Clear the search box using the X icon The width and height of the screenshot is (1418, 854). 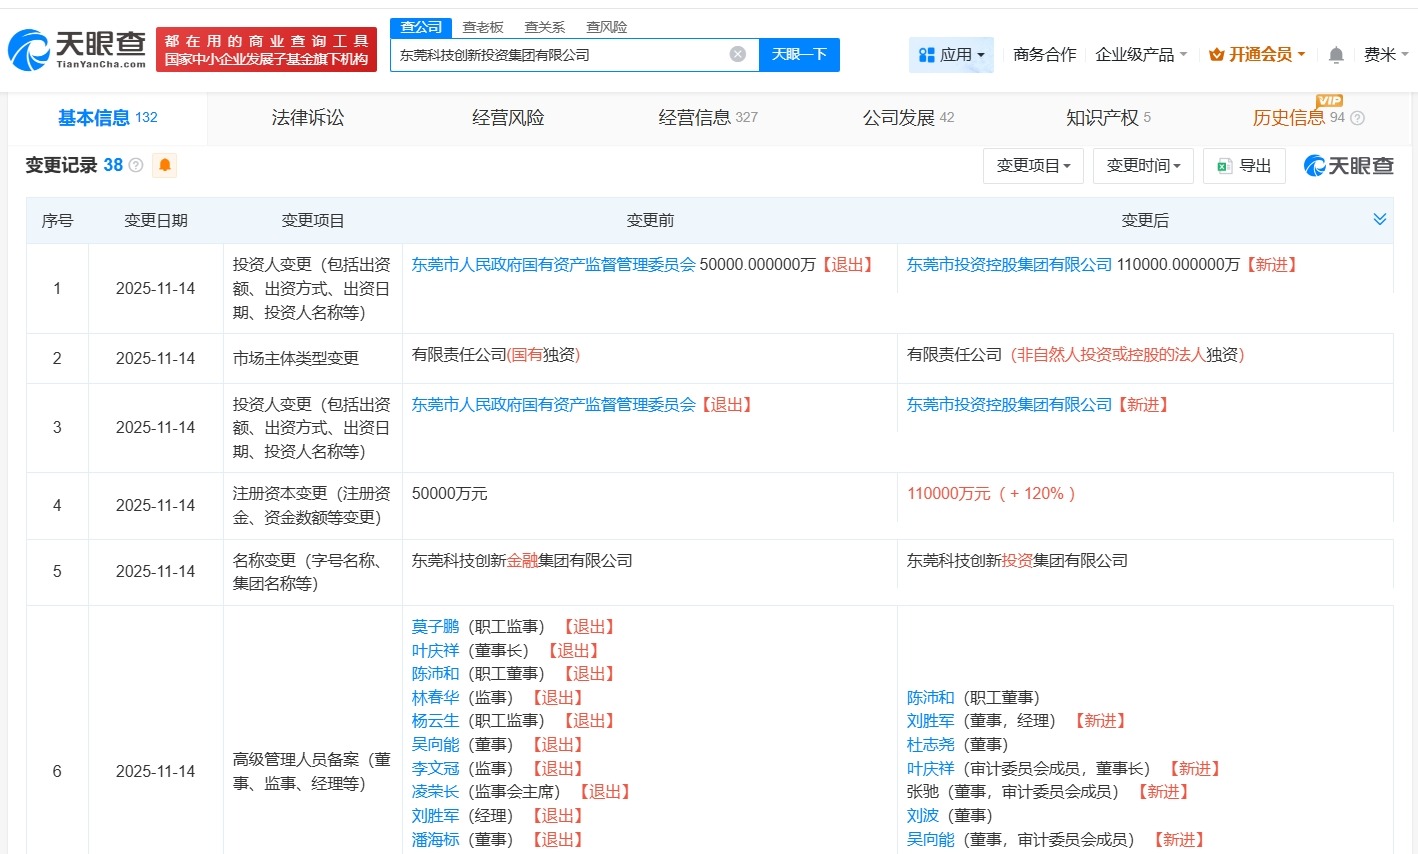tap(737, 54)
